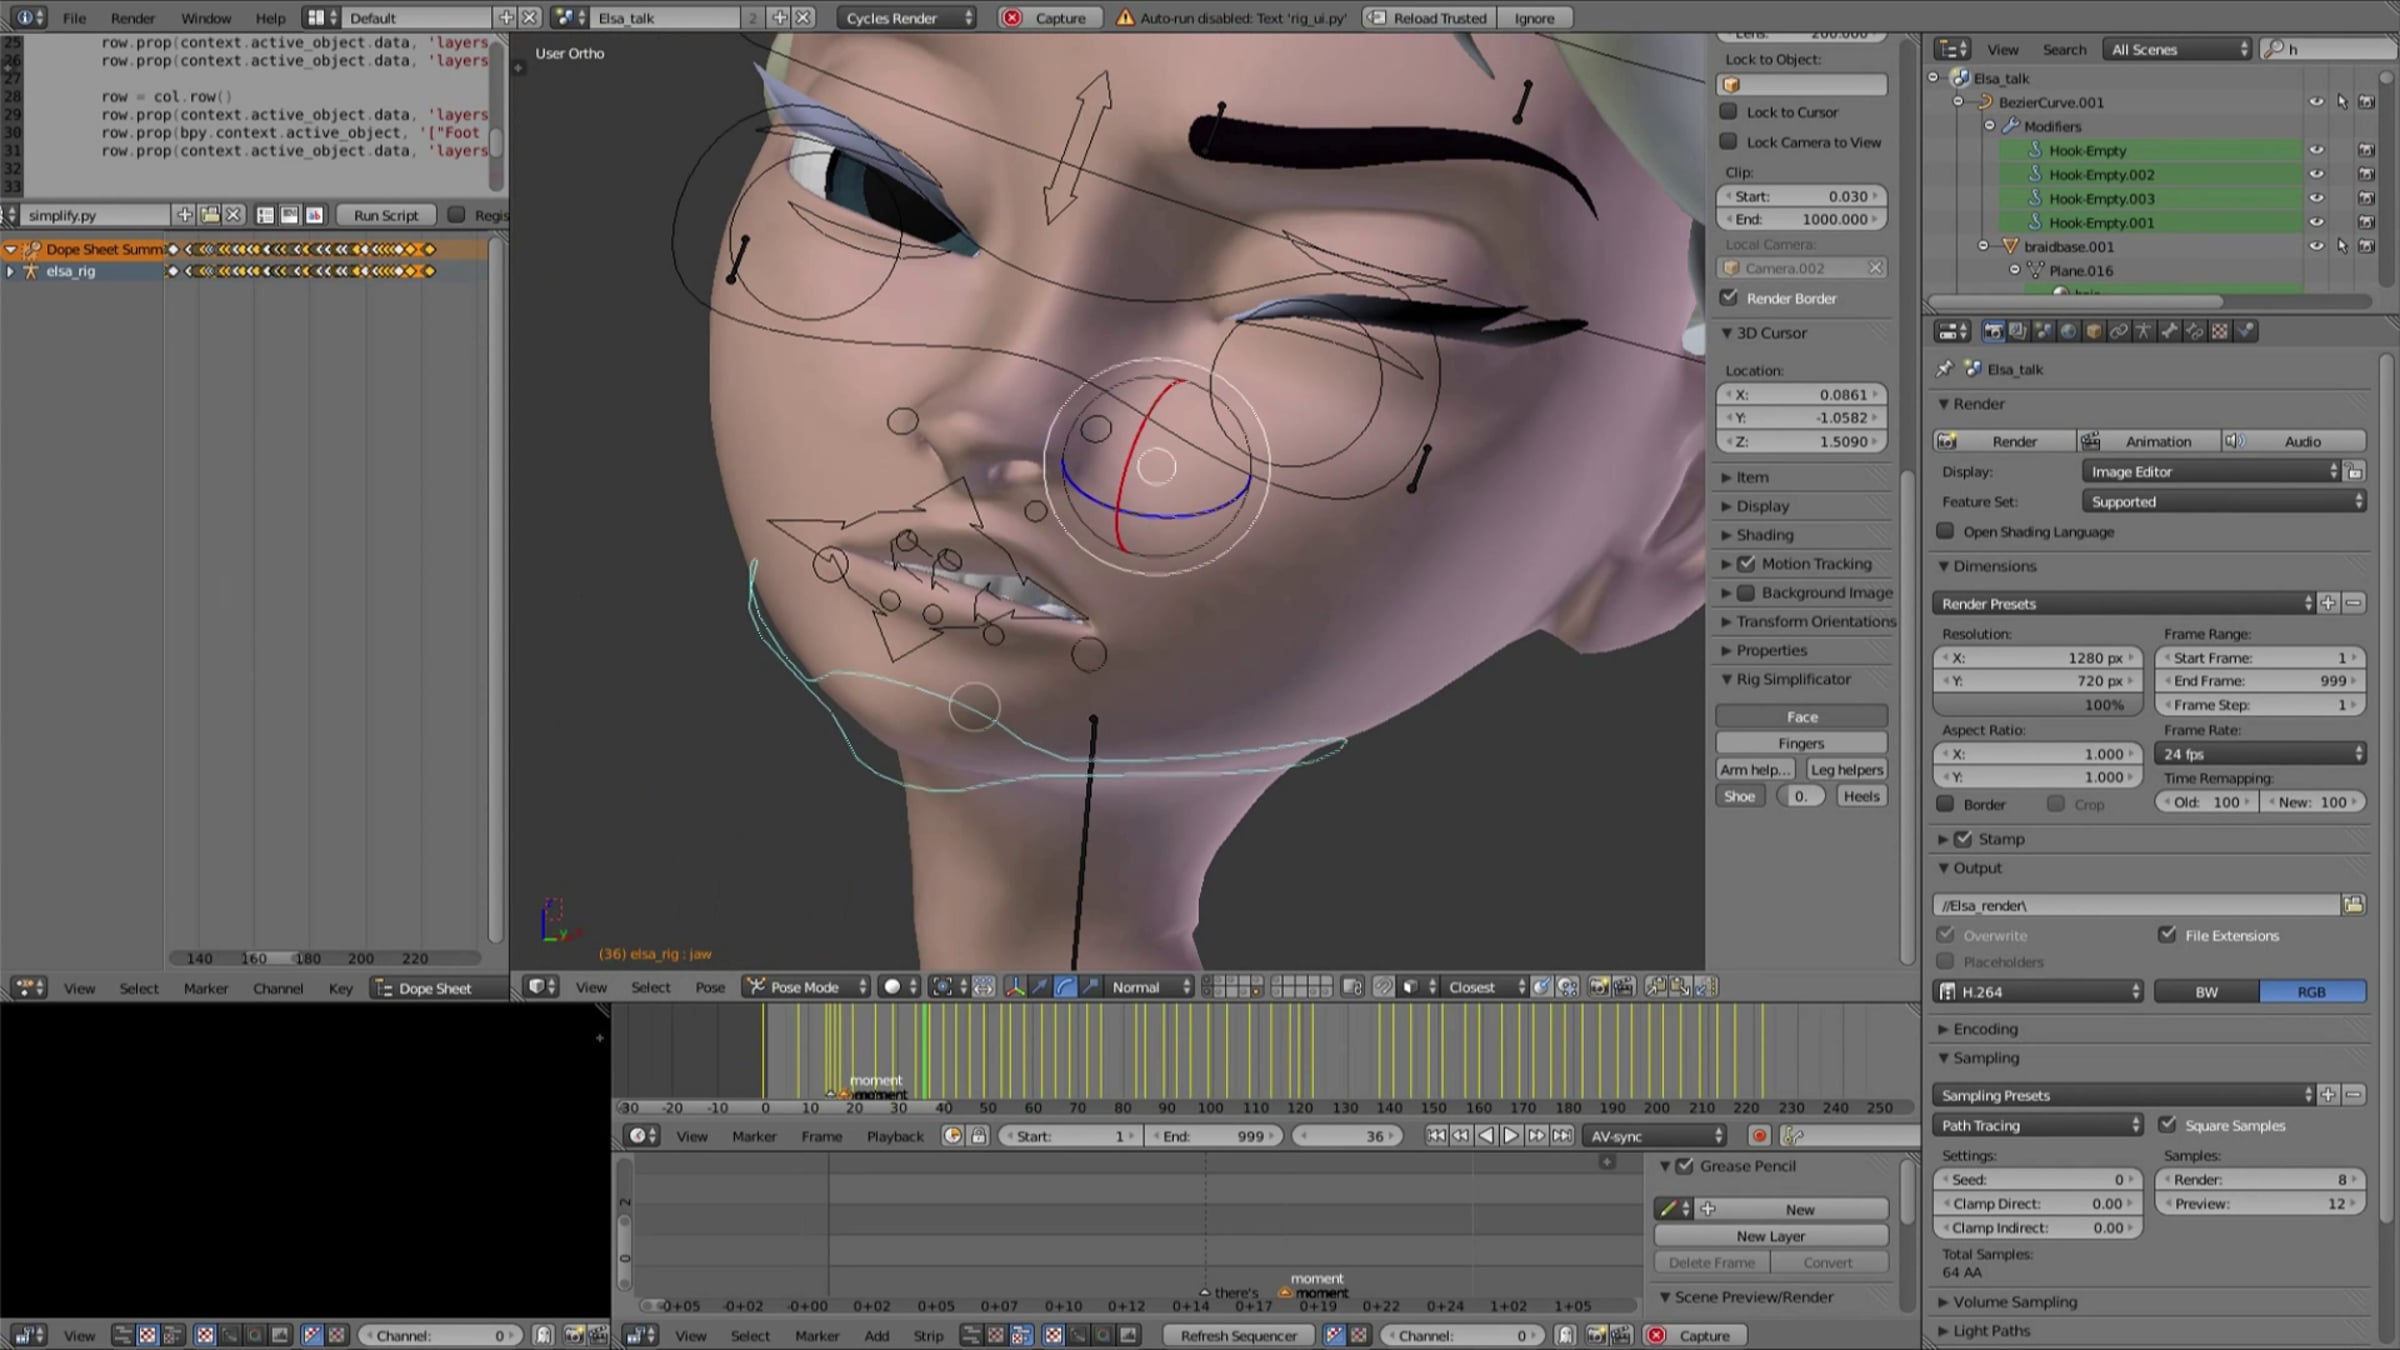Play the animation forward in timeline
2400x1350 pixels.
[x=1511, y=1136]
